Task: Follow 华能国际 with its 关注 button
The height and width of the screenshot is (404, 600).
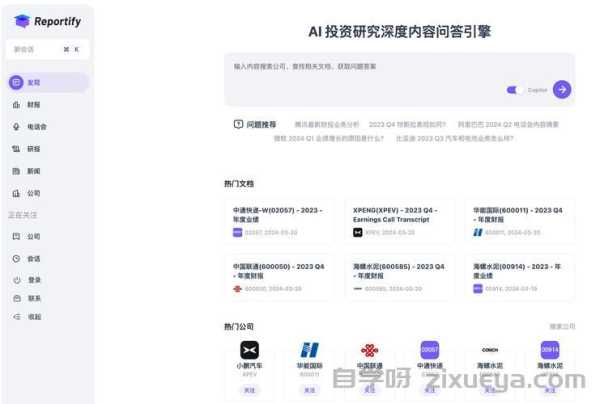Action: pos(310,390)
